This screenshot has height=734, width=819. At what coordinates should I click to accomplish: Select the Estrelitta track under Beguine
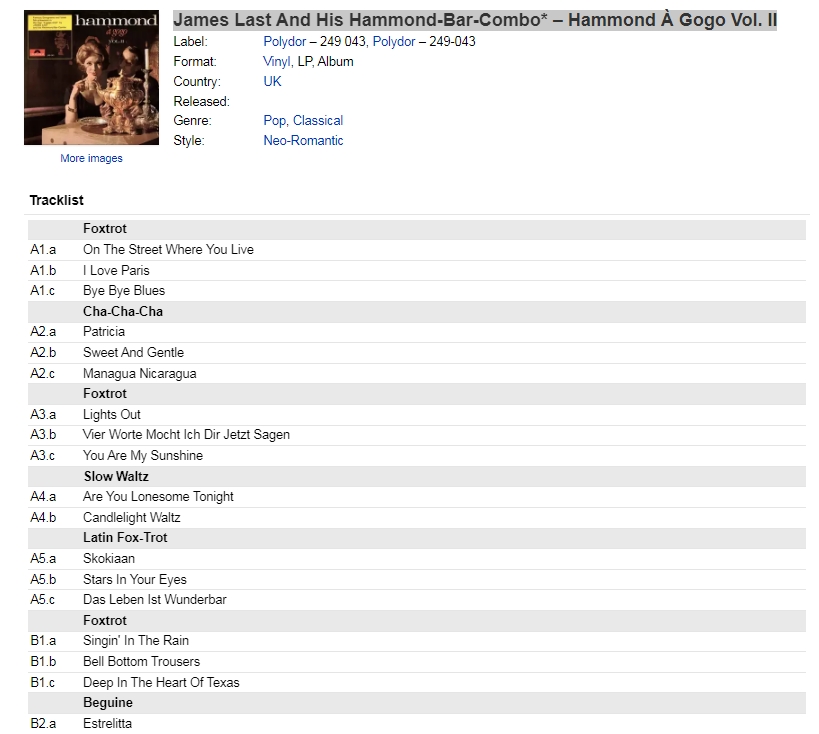107,724
